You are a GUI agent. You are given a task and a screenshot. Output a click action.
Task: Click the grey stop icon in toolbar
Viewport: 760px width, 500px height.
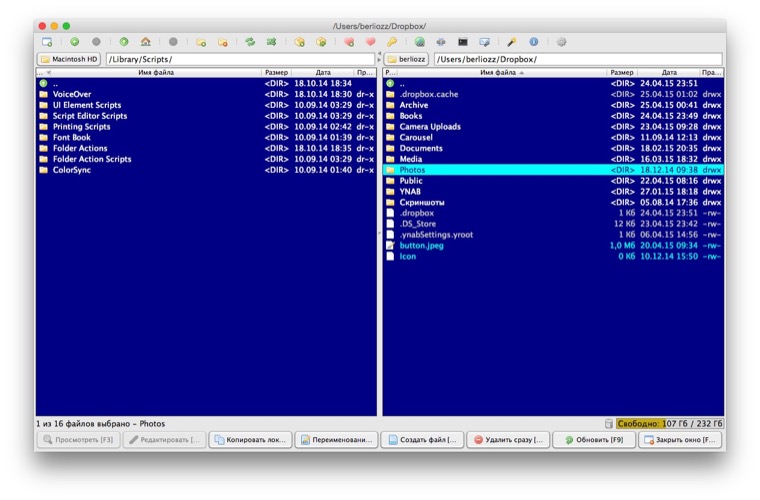pos(173,42)
